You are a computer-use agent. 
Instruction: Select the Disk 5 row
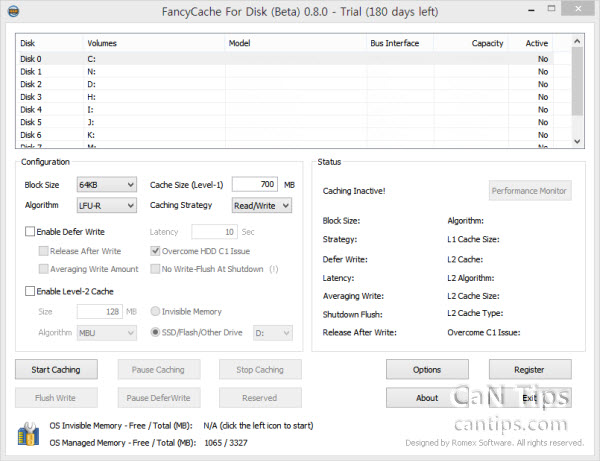click(285, 122)
